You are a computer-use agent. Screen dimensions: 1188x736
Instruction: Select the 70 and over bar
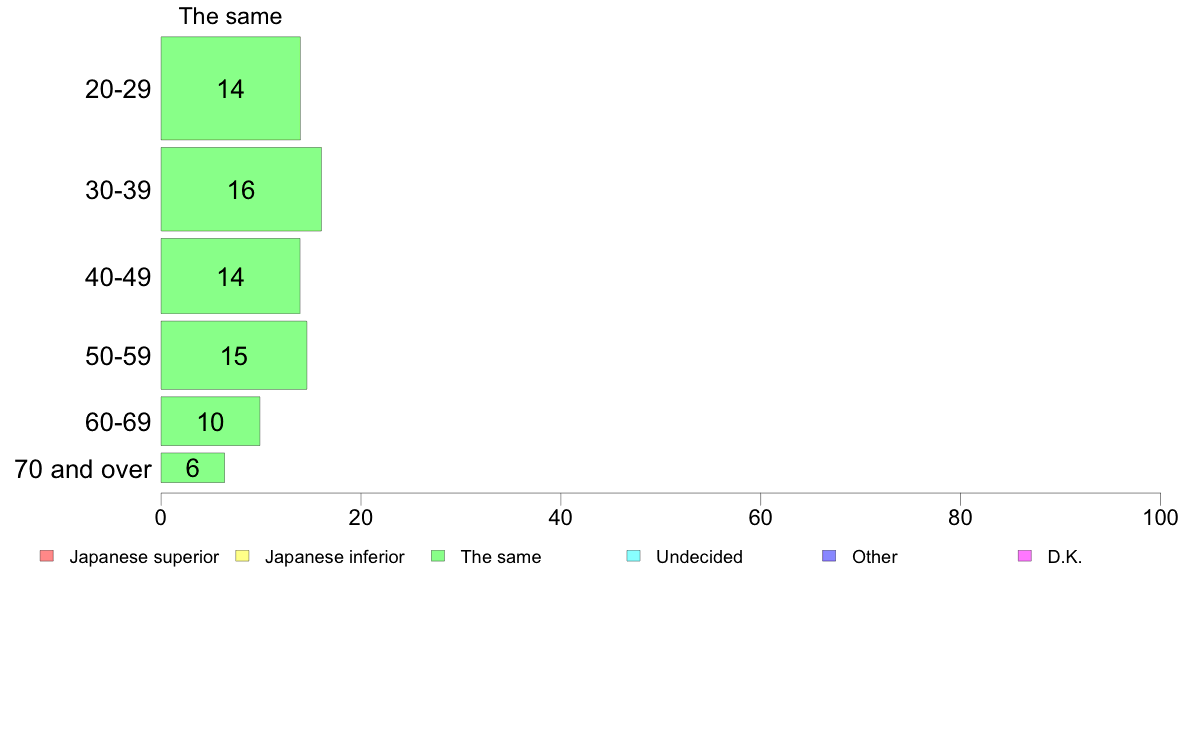pyautogui.click(x=192, y=468)
